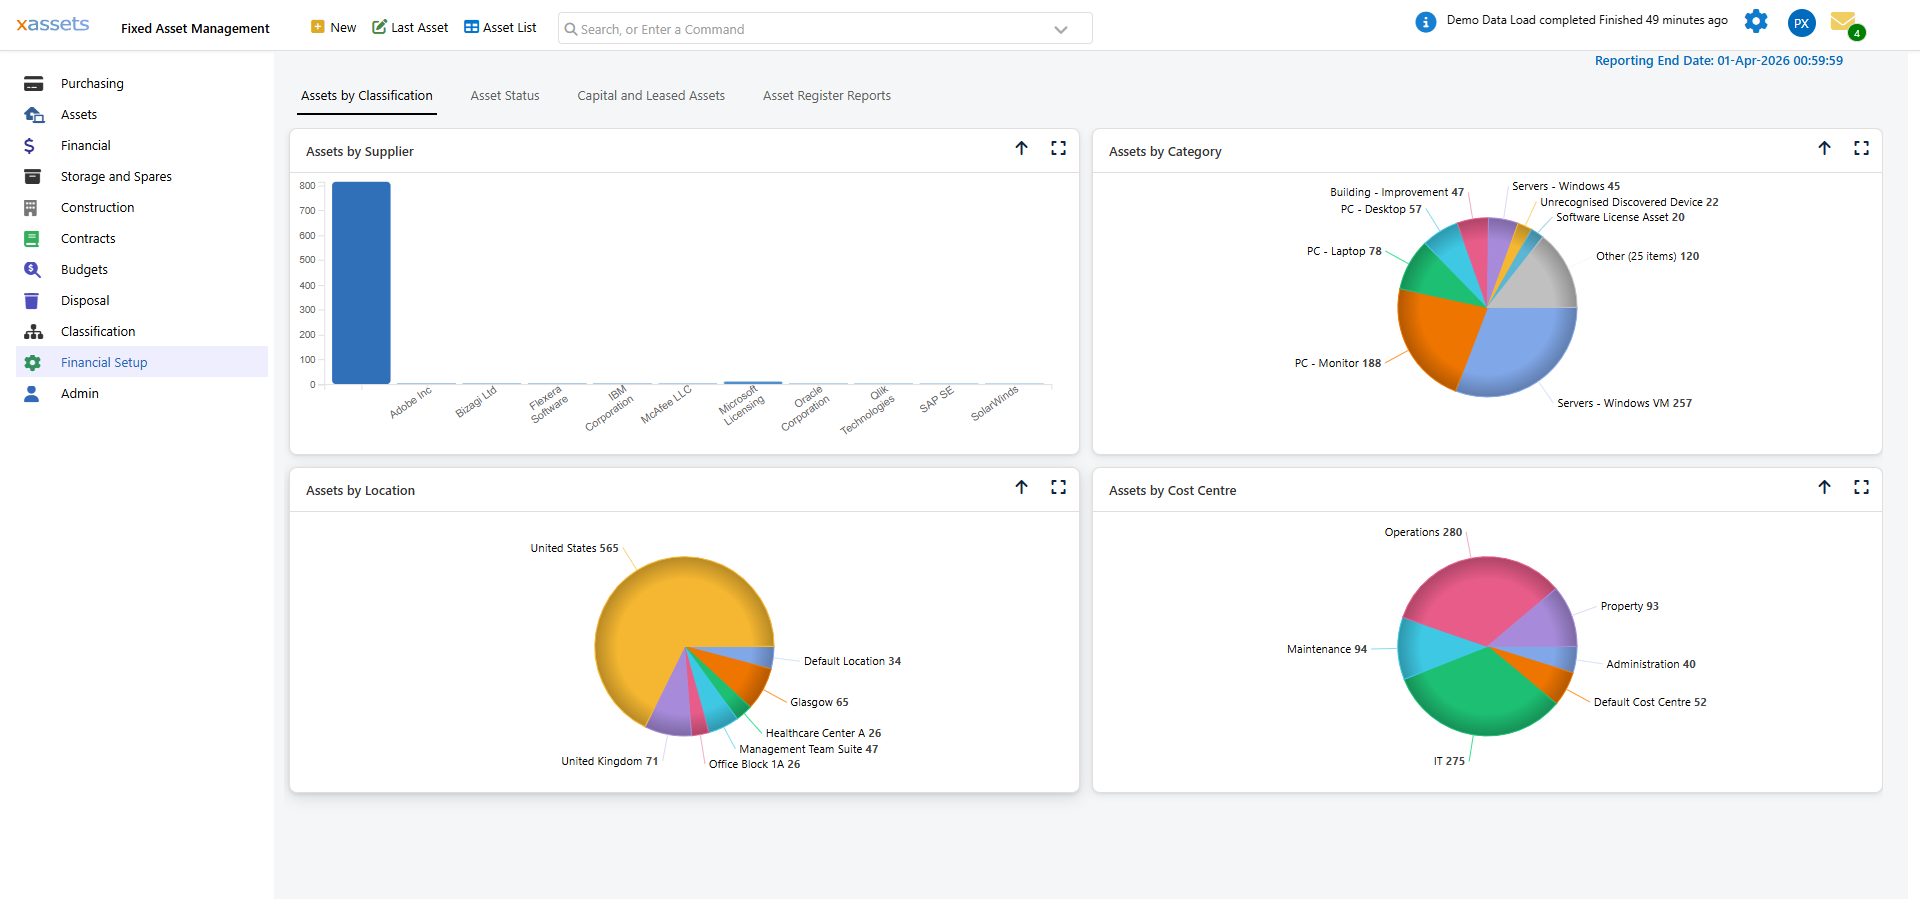Expand Assets by Supplier to fullscreen
This screenshot has height=911, width=1920.
pyautogui.click(x=1059, y=148)
